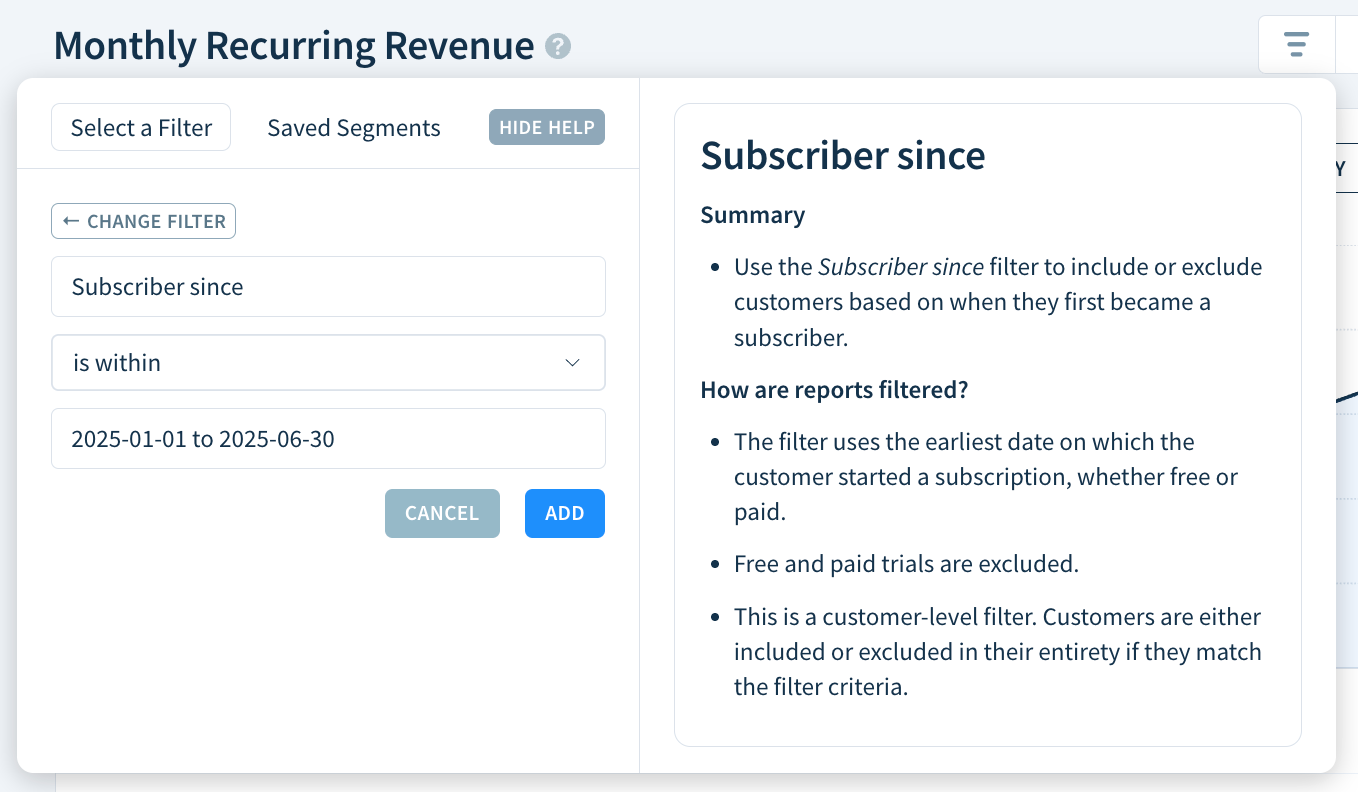This screenshot has width=1358, height=792.
Task: Click the funnel filter icon in the top right
Action: point(1296,44)
